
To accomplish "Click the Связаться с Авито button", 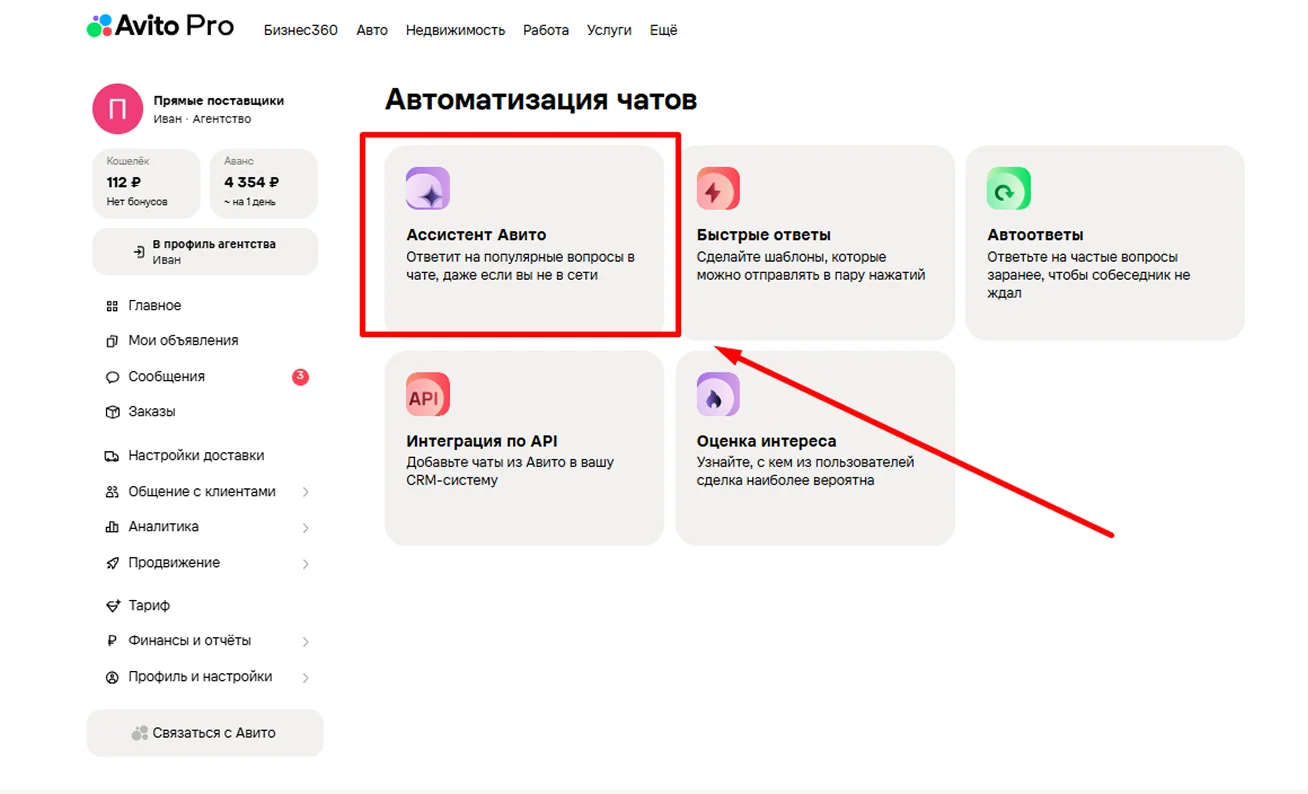I will coord(205,733).
